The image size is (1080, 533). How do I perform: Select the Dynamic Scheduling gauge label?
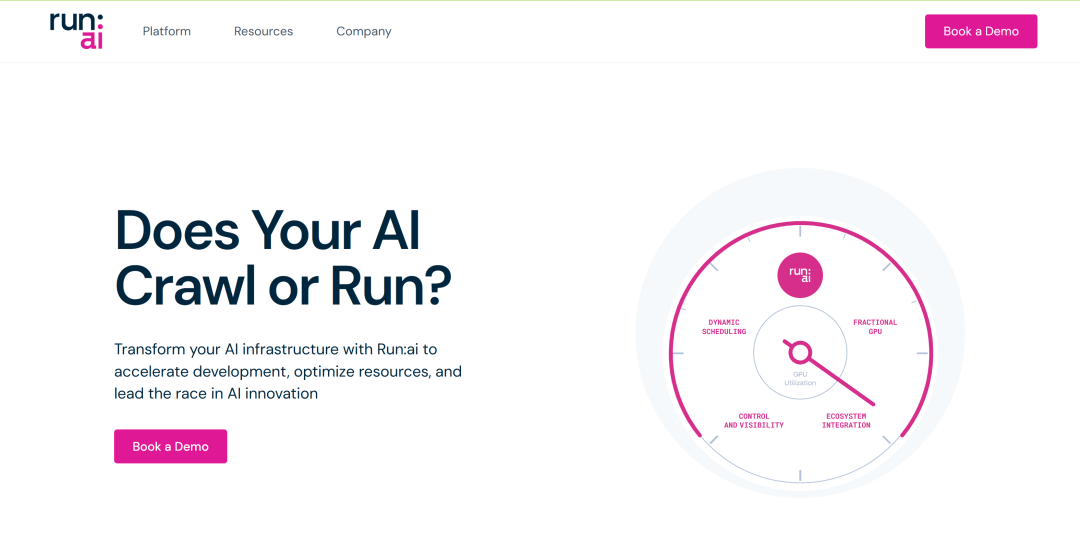[724, 327]
